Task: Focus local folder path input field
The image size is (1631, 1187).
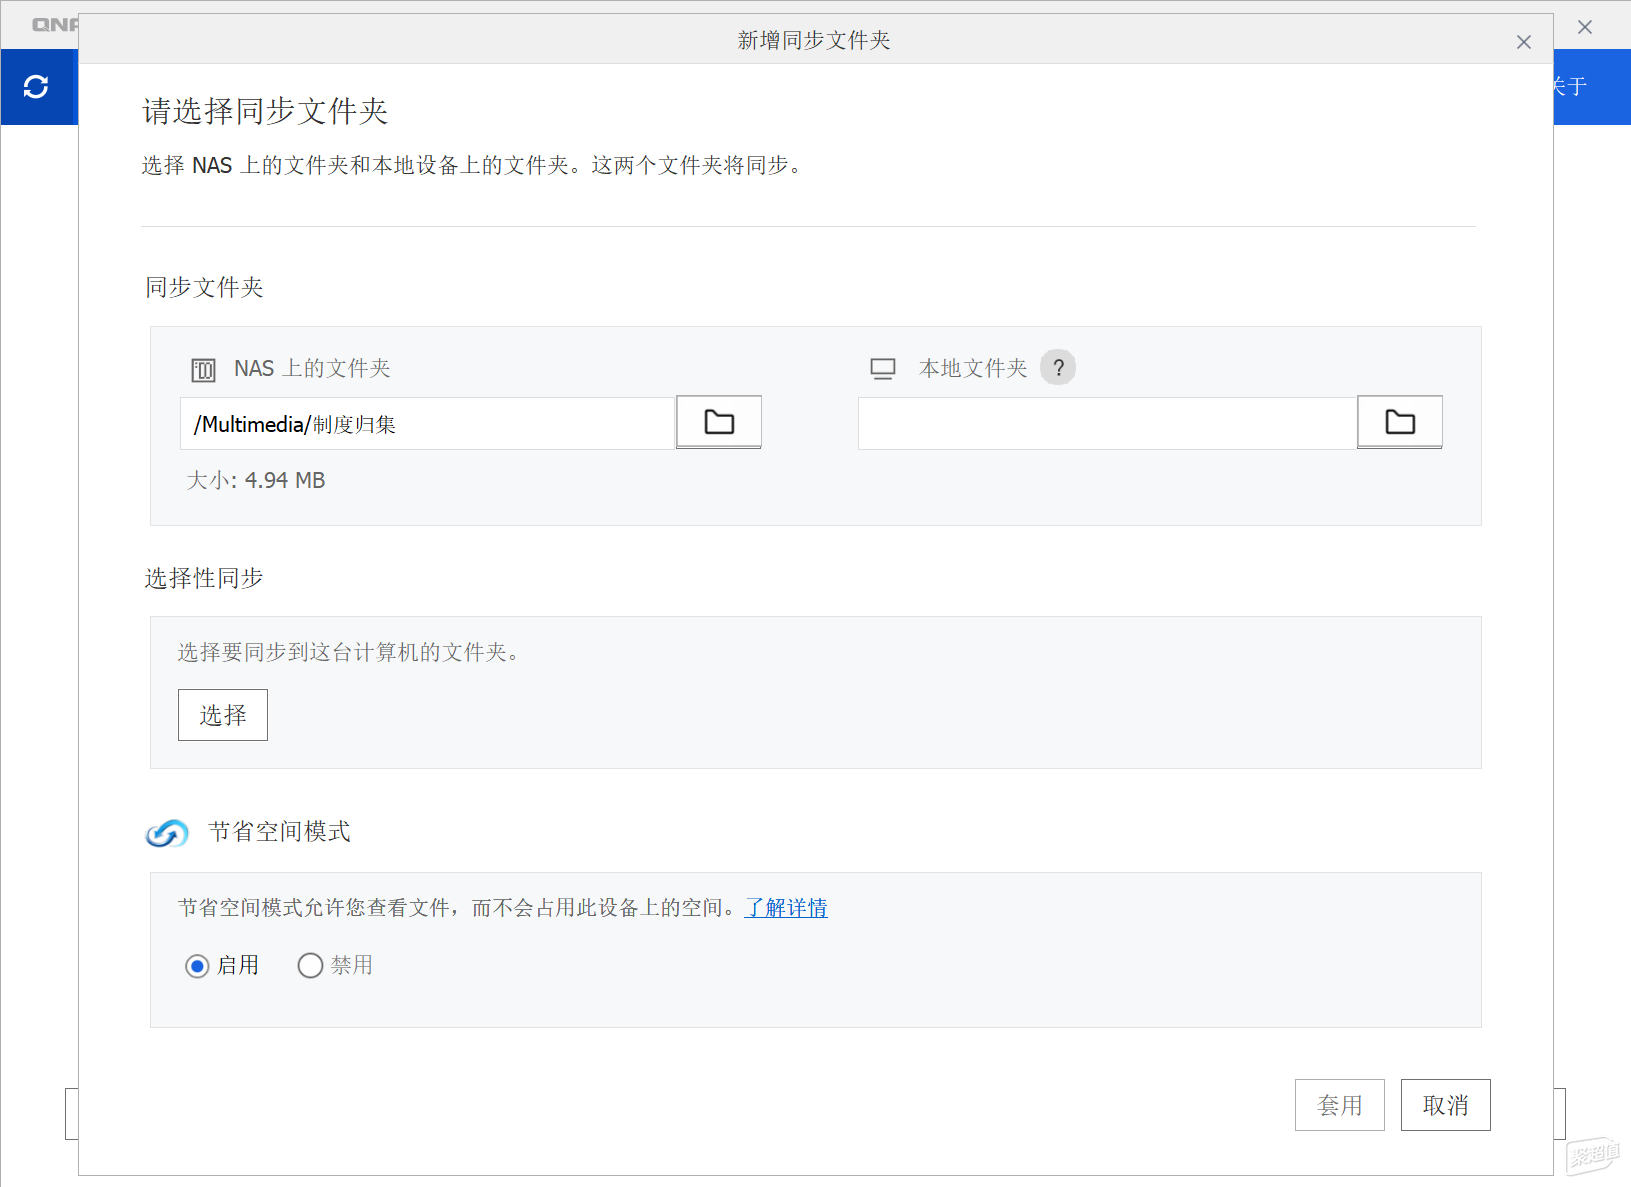Action: click(x=1107, y=424)
